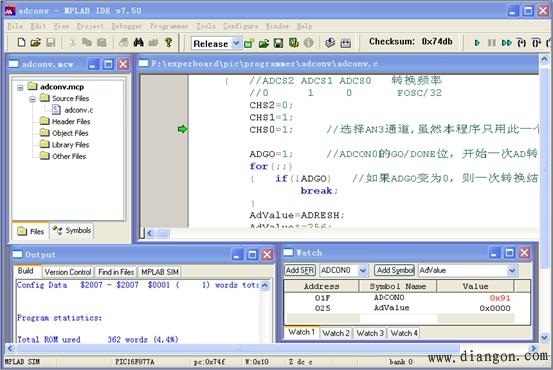
Task: Click the Run debugger play icon
Action: point(477,43)
